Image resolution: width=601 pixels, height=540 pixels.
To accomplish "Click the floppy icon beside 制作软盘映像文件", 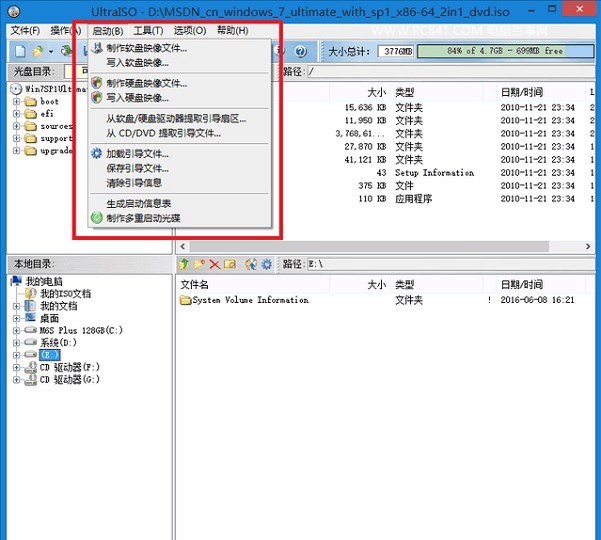I will pos(97,48).
